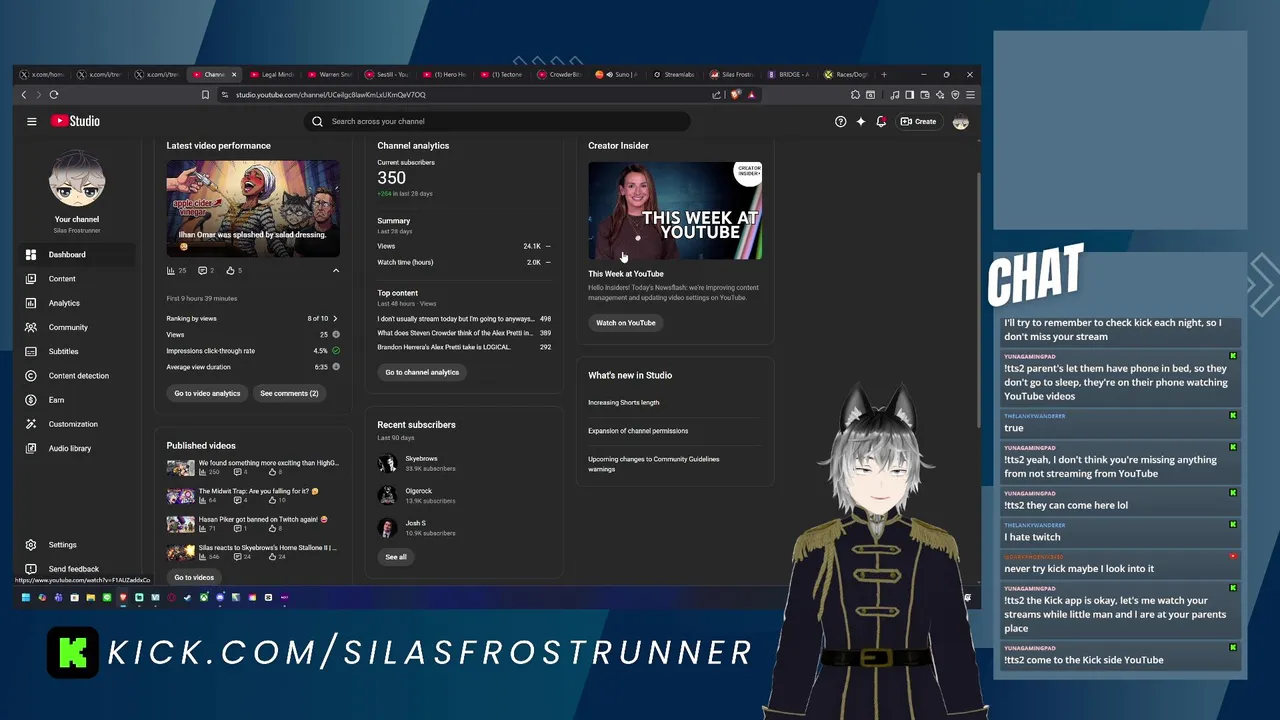Click the Earn dollar icon
This screenshot has height=720, width=1280.
[x=31, y=400]
